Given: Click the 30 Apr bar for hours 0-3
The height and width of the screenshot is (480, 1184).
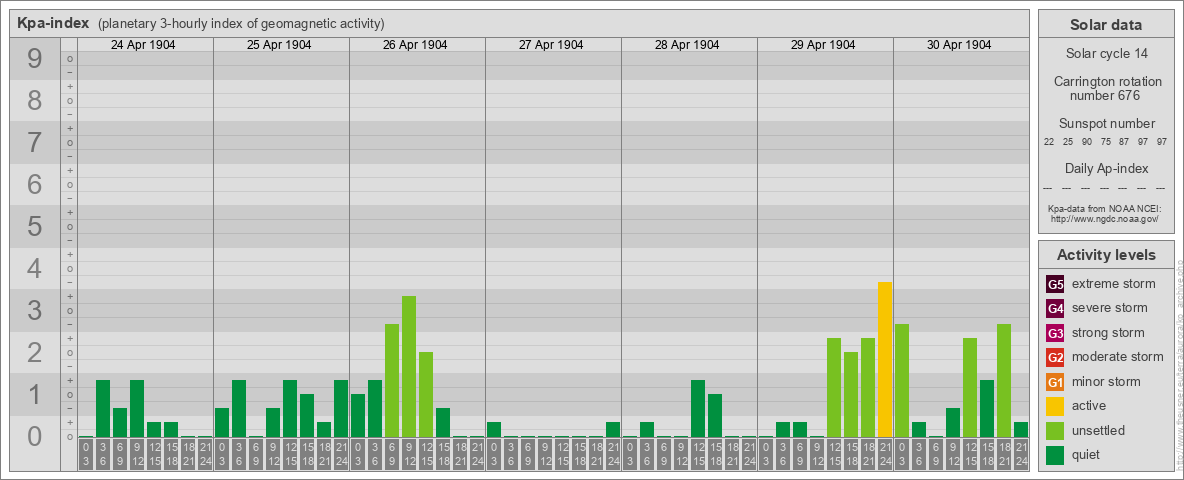Looking at the screenshot, I should tap(902, 381).
